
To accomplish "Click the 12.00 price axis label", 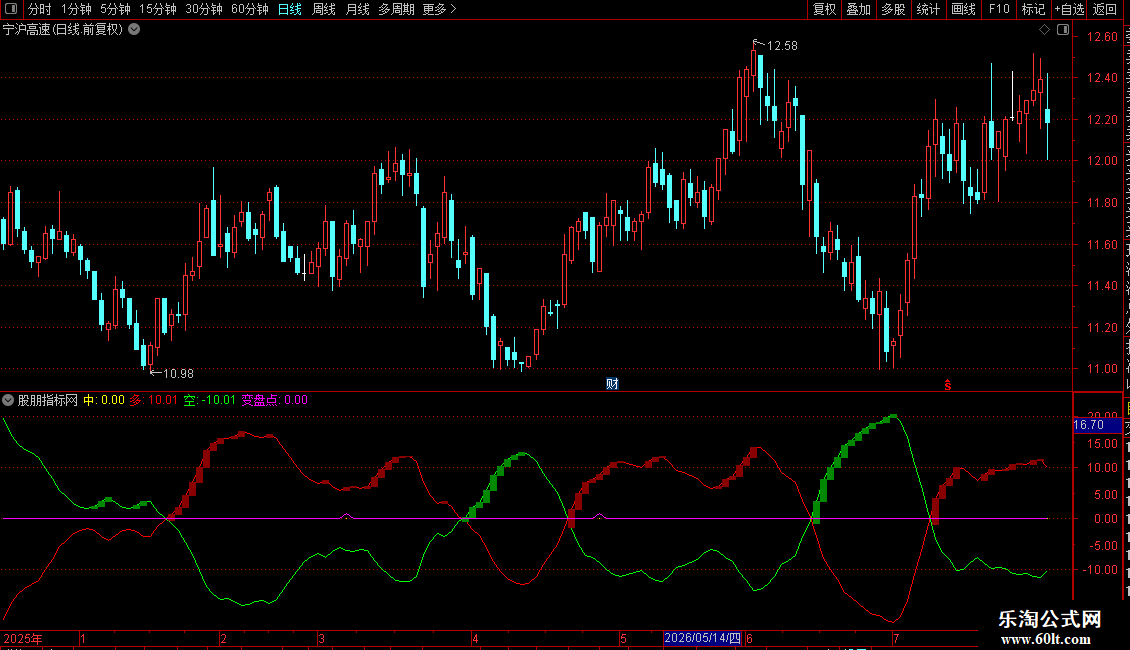I will 1103,161.
